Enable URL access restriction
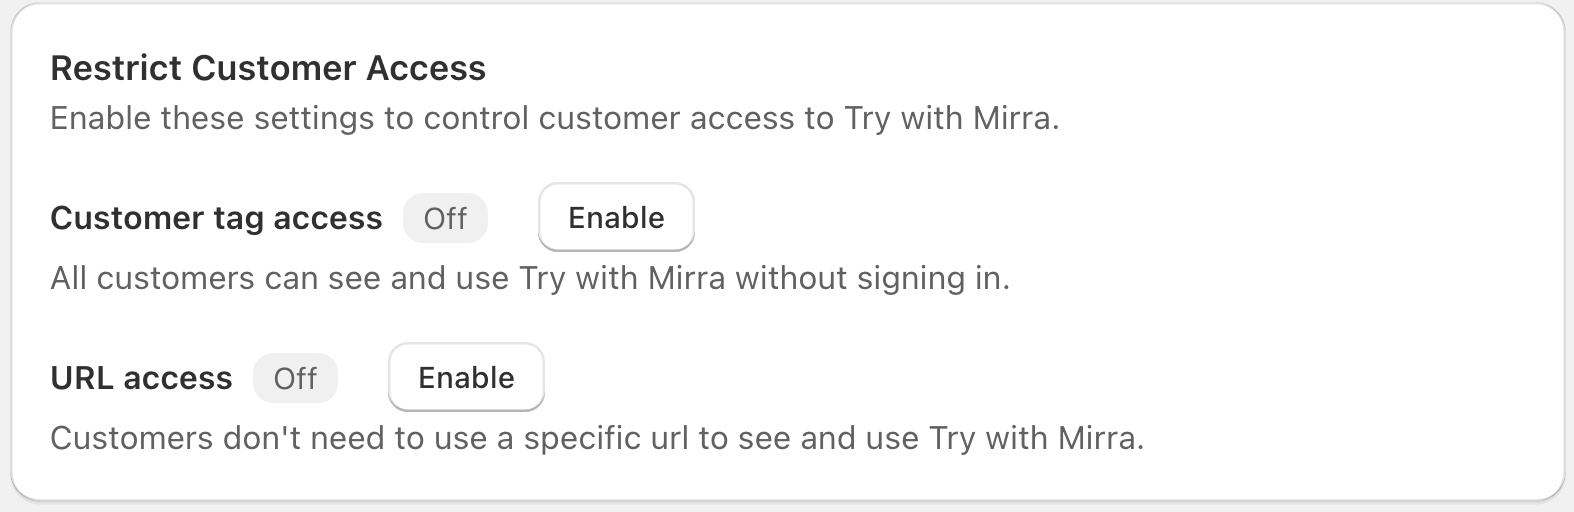This screenshot has height=512, width=1574. pyautogui.click(x=466, y=377)
